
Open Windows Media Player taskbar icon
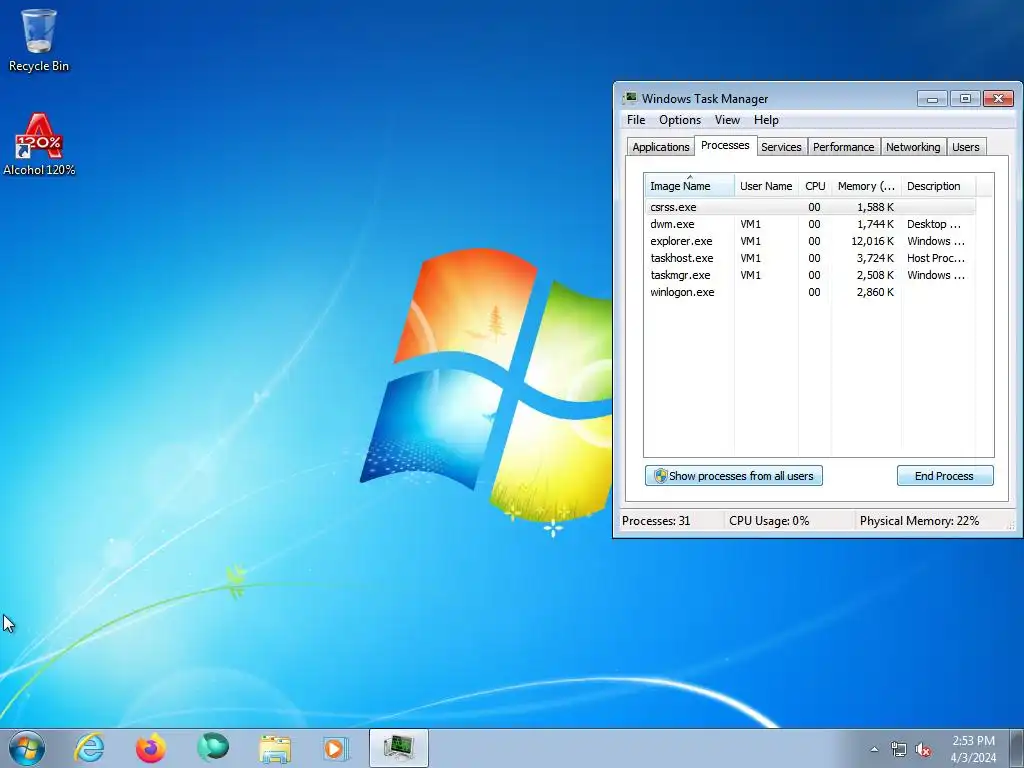coord(336,748)
